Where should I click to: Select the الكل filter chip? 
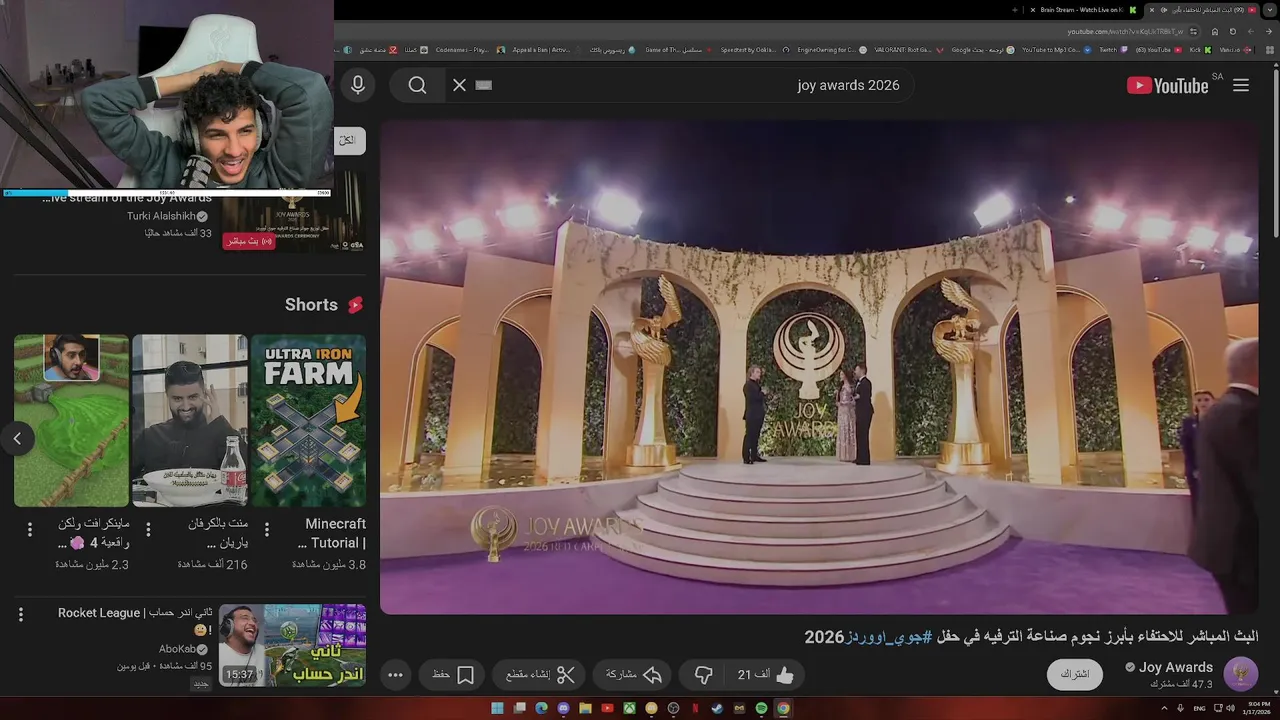click(348, 141)
